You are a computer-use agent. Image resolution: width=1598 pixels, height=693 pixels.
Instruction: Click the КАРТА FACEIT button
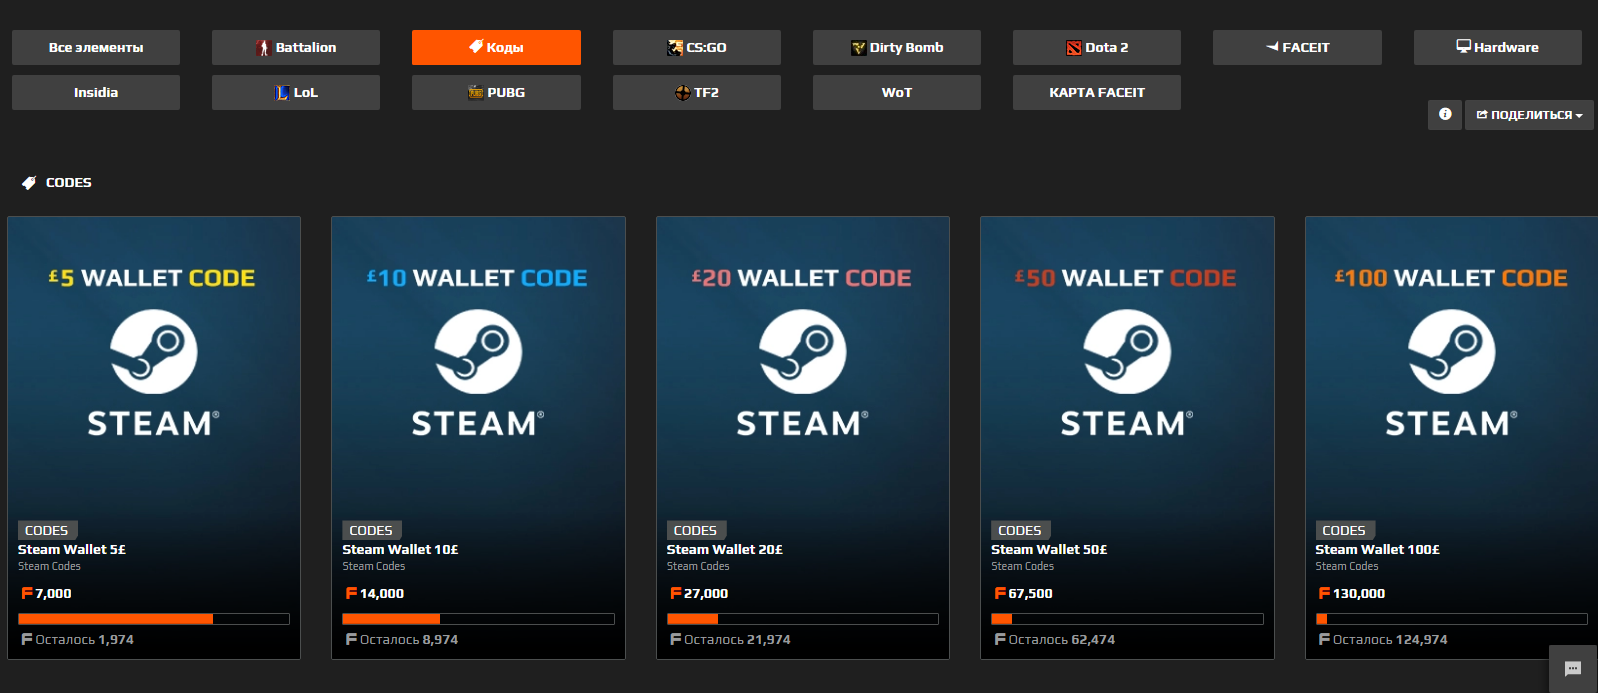[x=1097, y=92]
